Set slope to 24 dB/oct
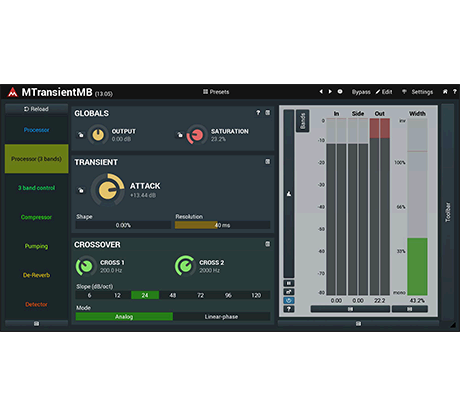Viewport: 460px width, 416px height. click(x=145, y=295)
